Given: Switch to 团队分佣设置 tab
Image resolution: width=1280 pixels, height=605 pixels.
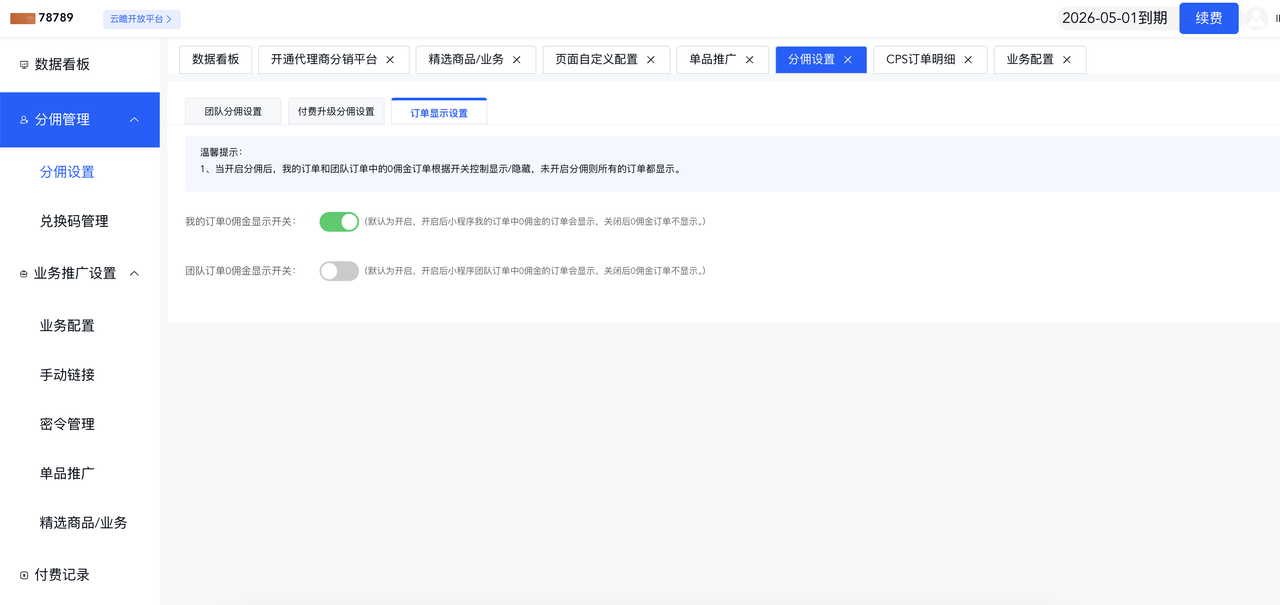Looking at the screenshot, I should (x=233, y=112).
